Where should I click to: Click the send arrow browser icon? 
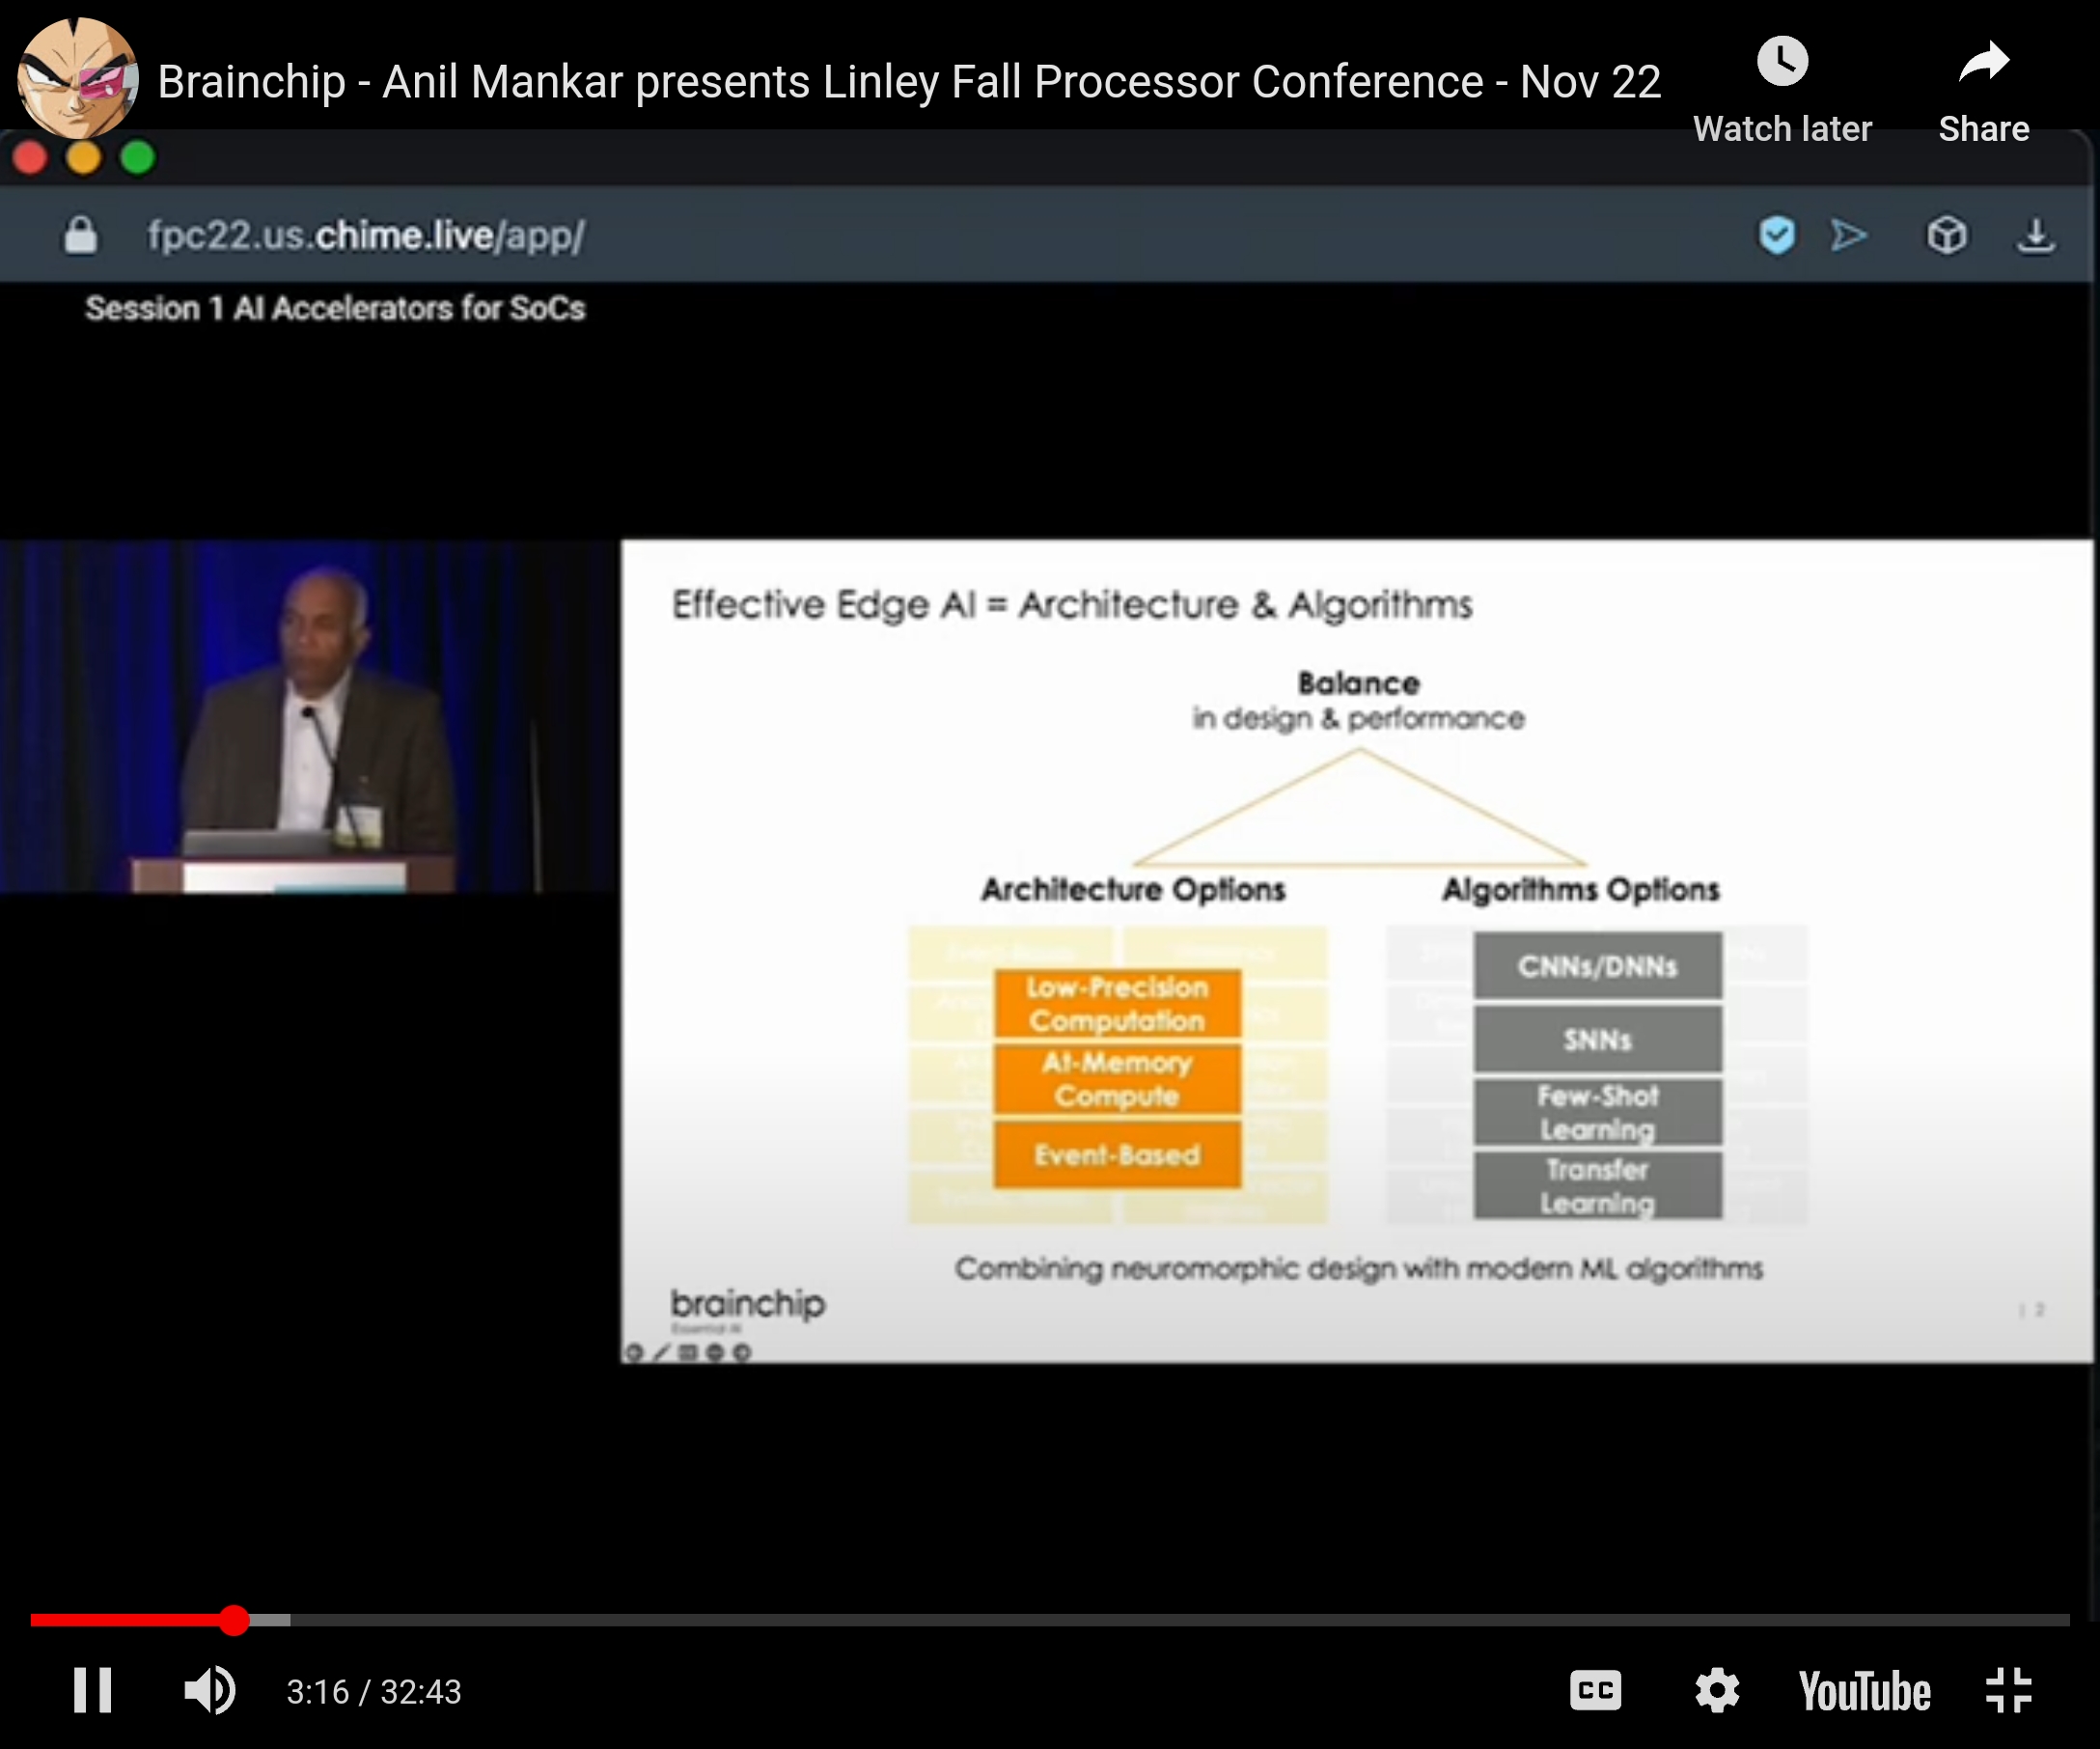[1849, 236]
